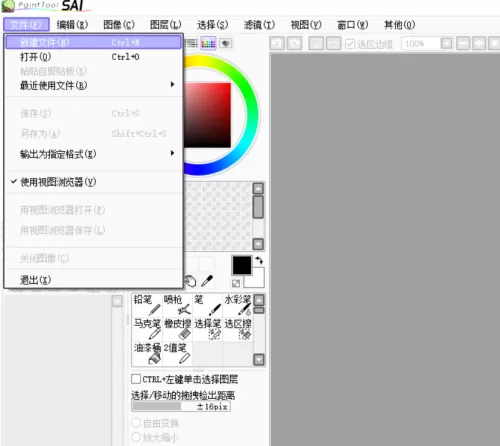Expand the 最近使用文件 submenu
The image size is (500, 446).
tap(93, 85)
